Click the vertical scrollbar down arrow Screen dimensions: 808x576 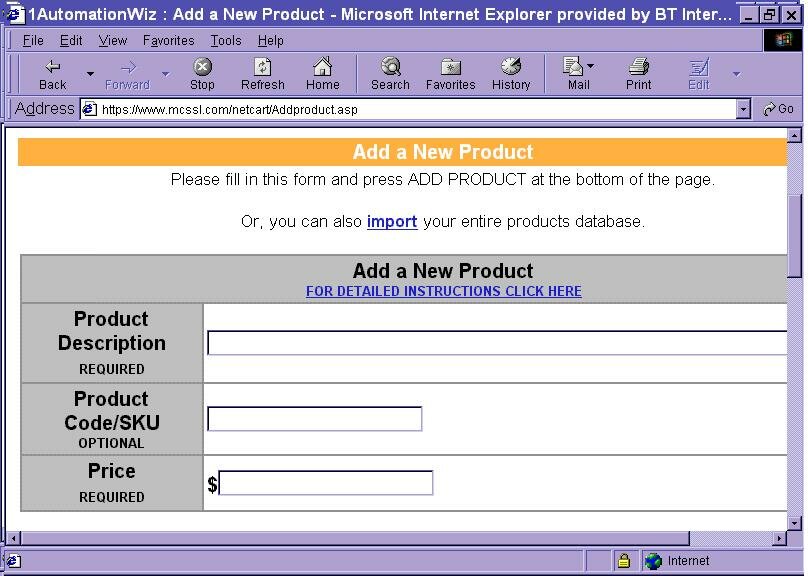[795, 522]
